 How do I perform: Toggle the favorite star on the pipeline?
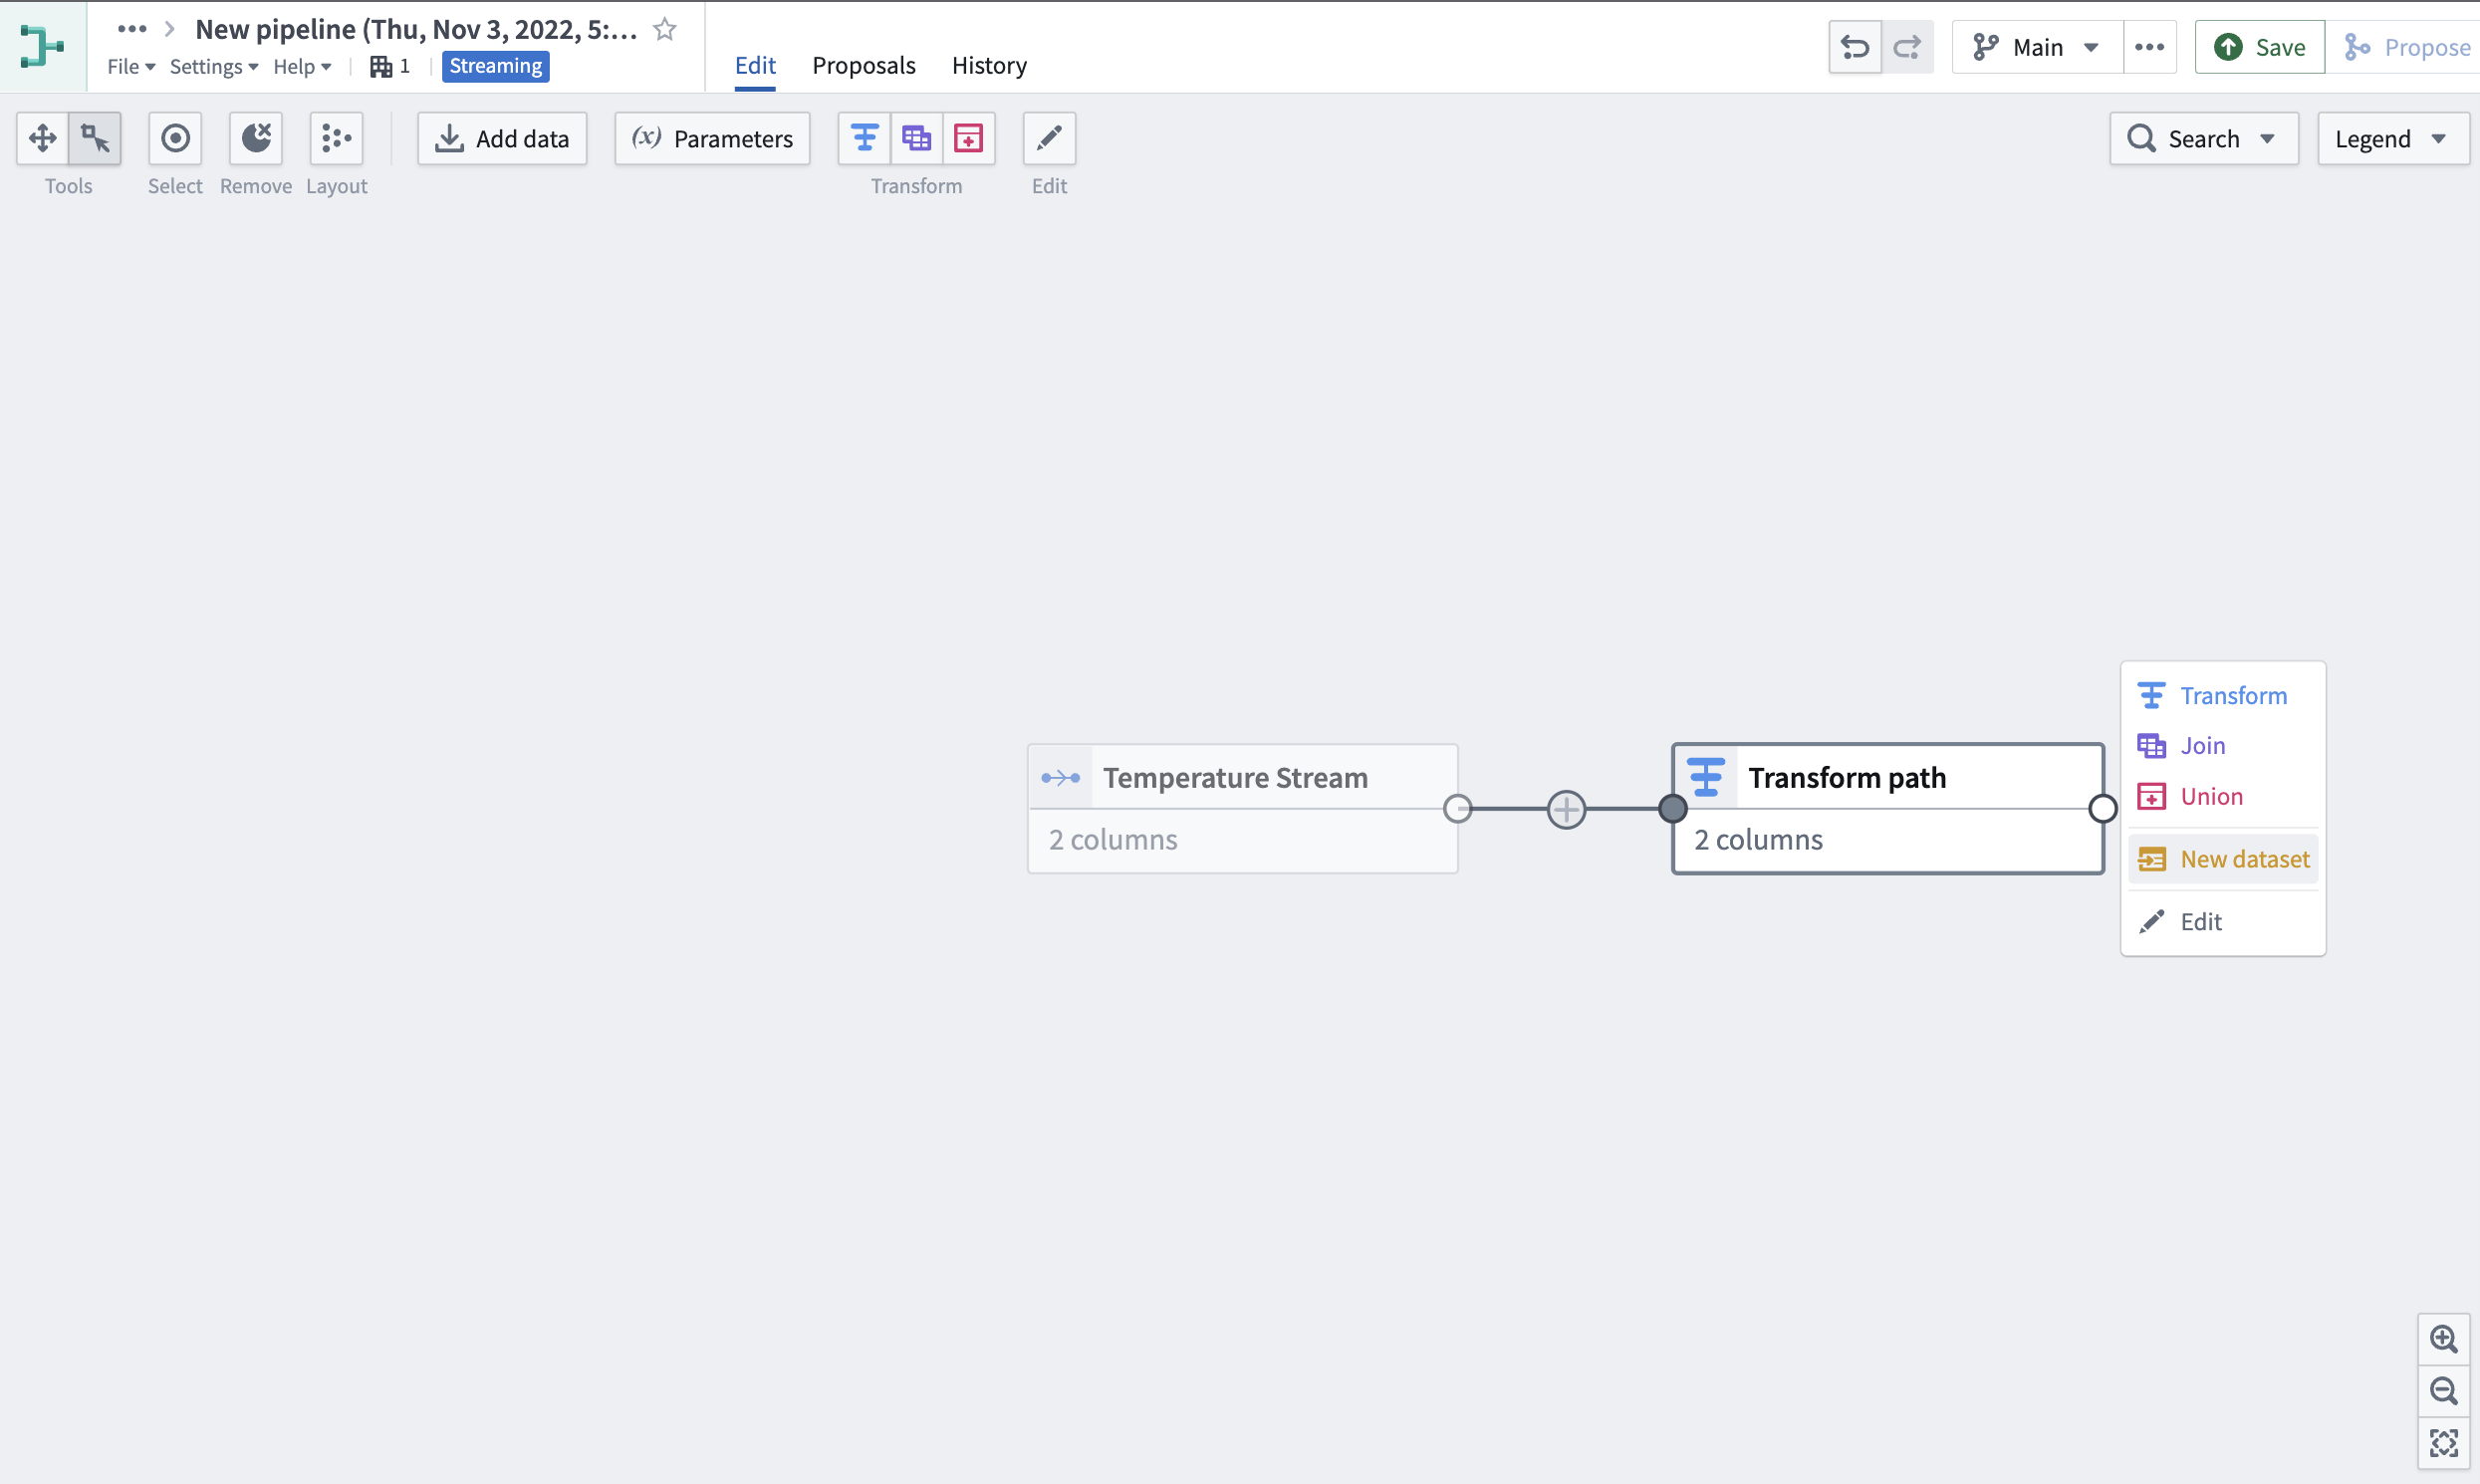tap(663, 28)
